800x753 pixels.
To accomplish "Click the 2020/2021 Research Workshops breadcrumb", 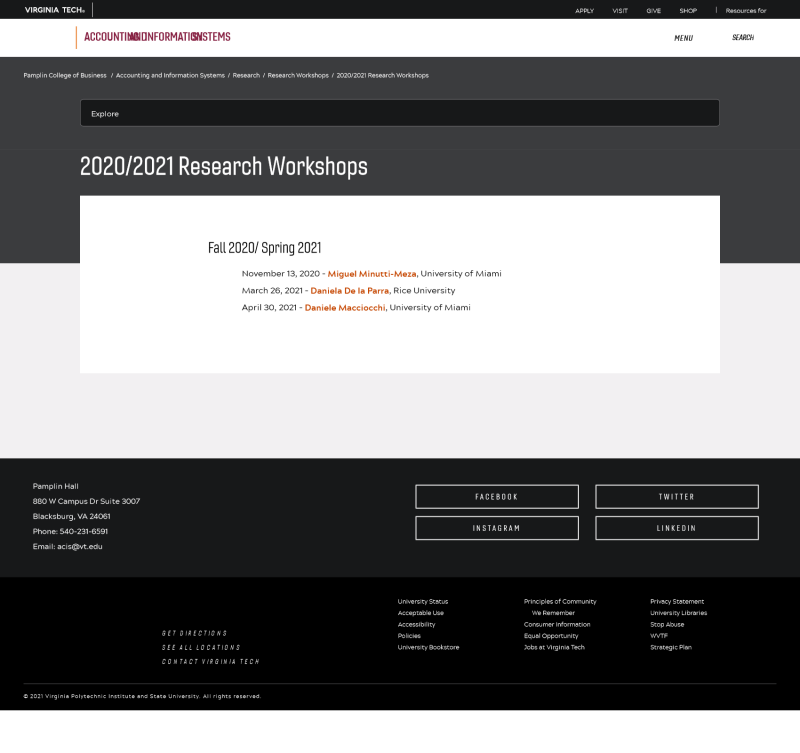I will (383, 76).
